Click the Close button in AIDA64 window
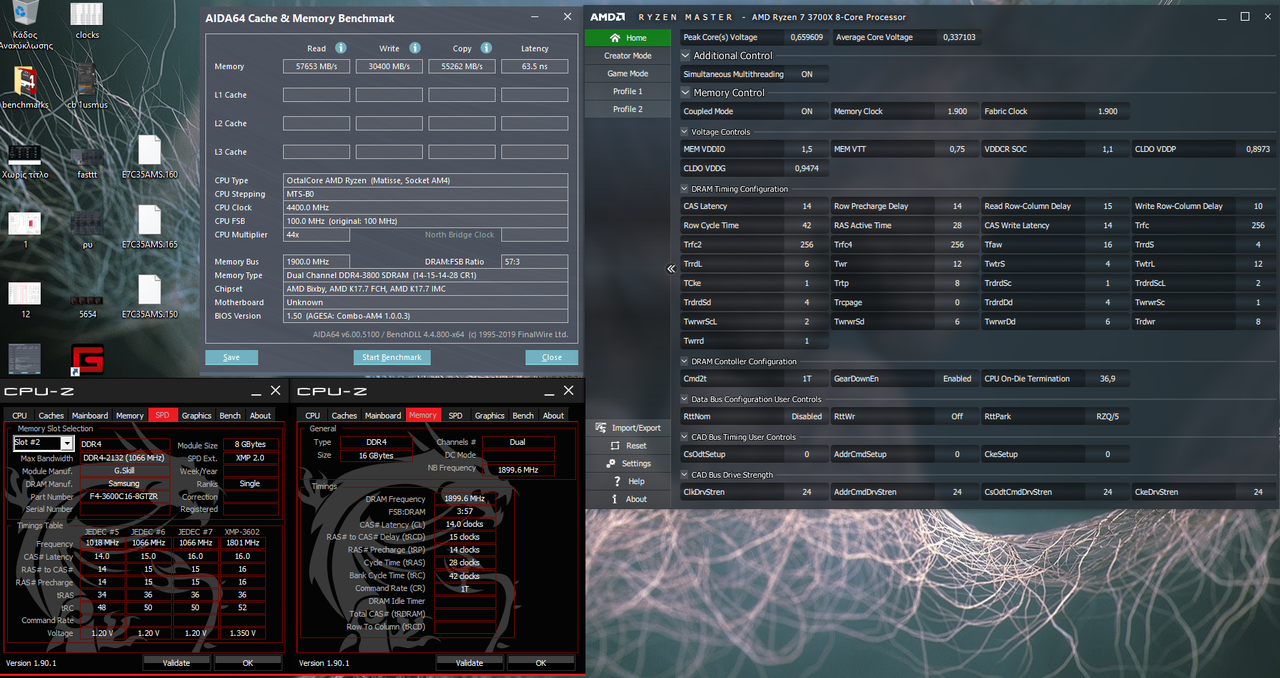Image resolution: width=1280 pixels, height=678 pixels. (552, 357)
